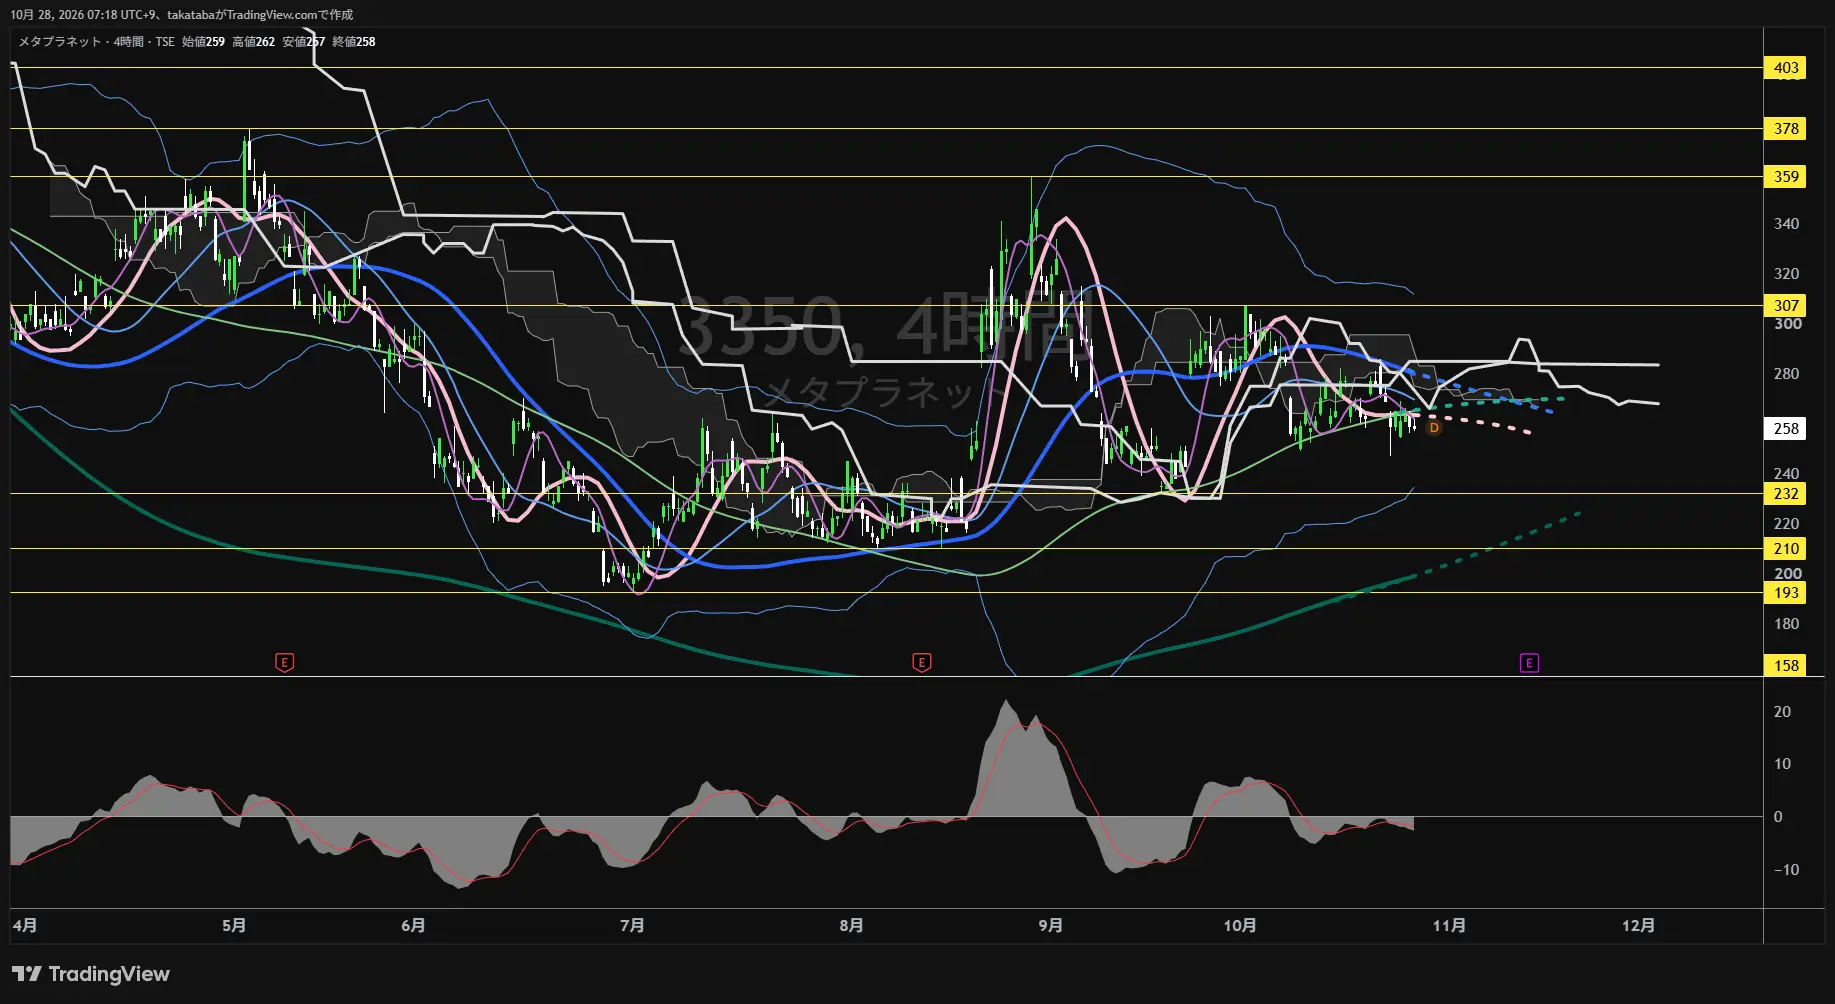Click the 7月 label on the time axis

click(632, 925)
